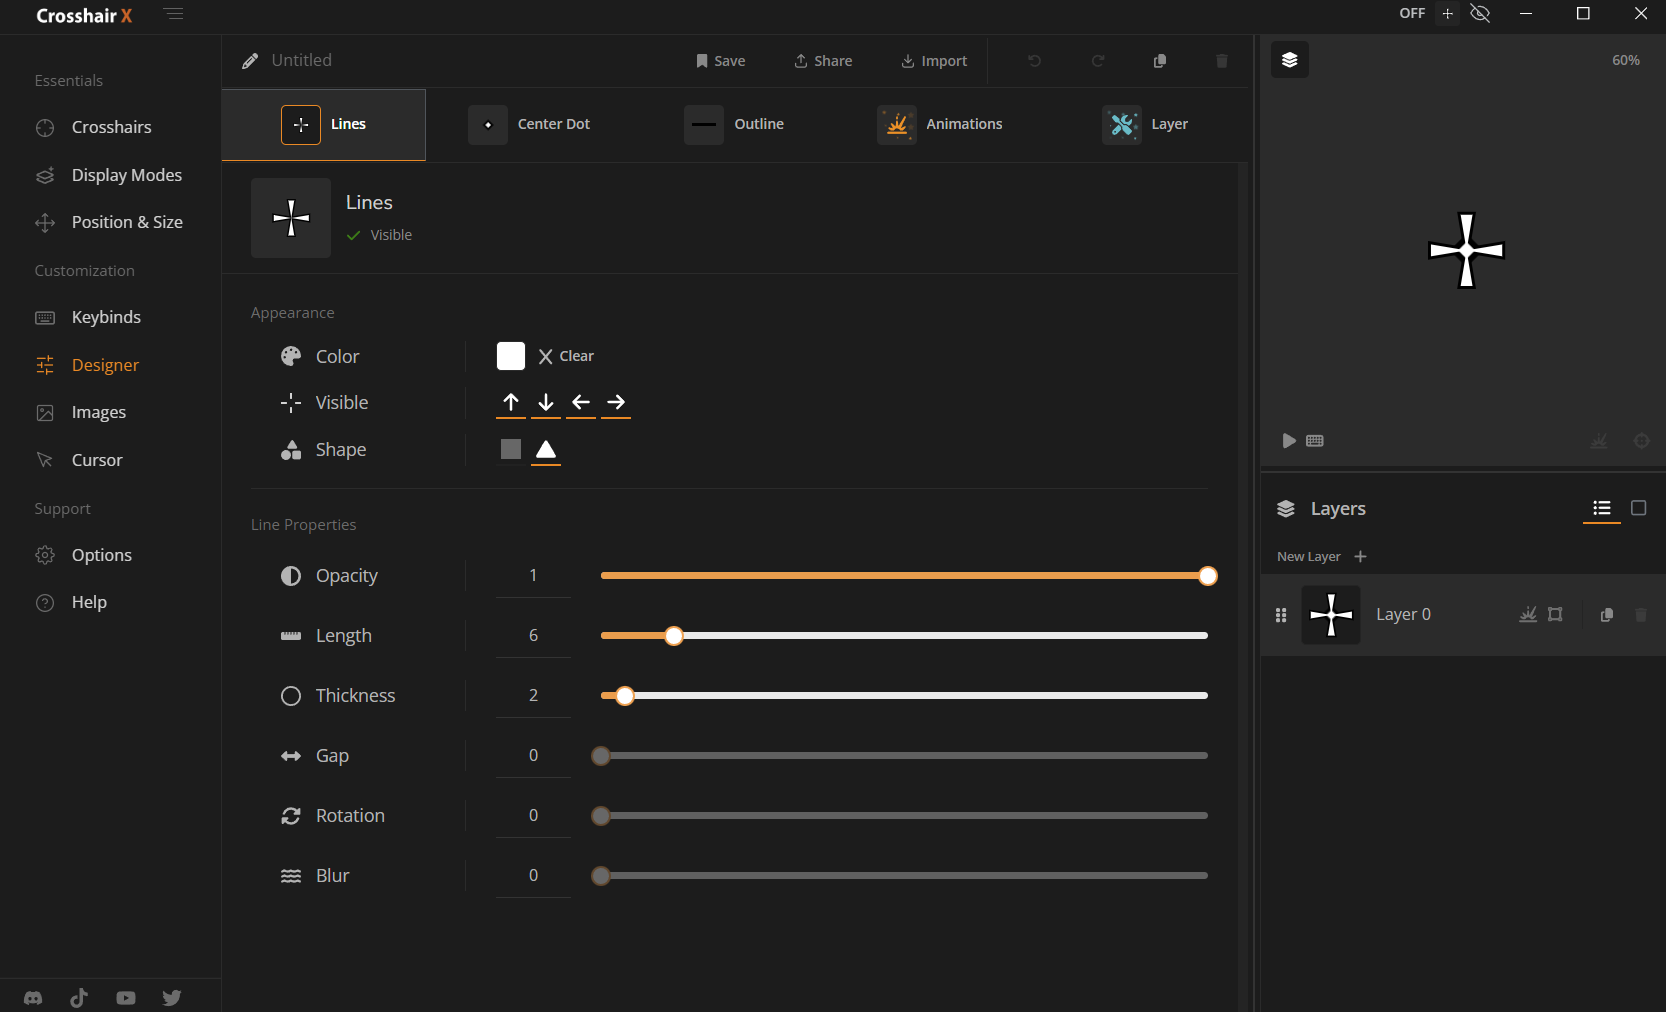1666x1012 pixels.
Task: Duplicate Layer 0 using its copy icon
Action: point(1606,615)
